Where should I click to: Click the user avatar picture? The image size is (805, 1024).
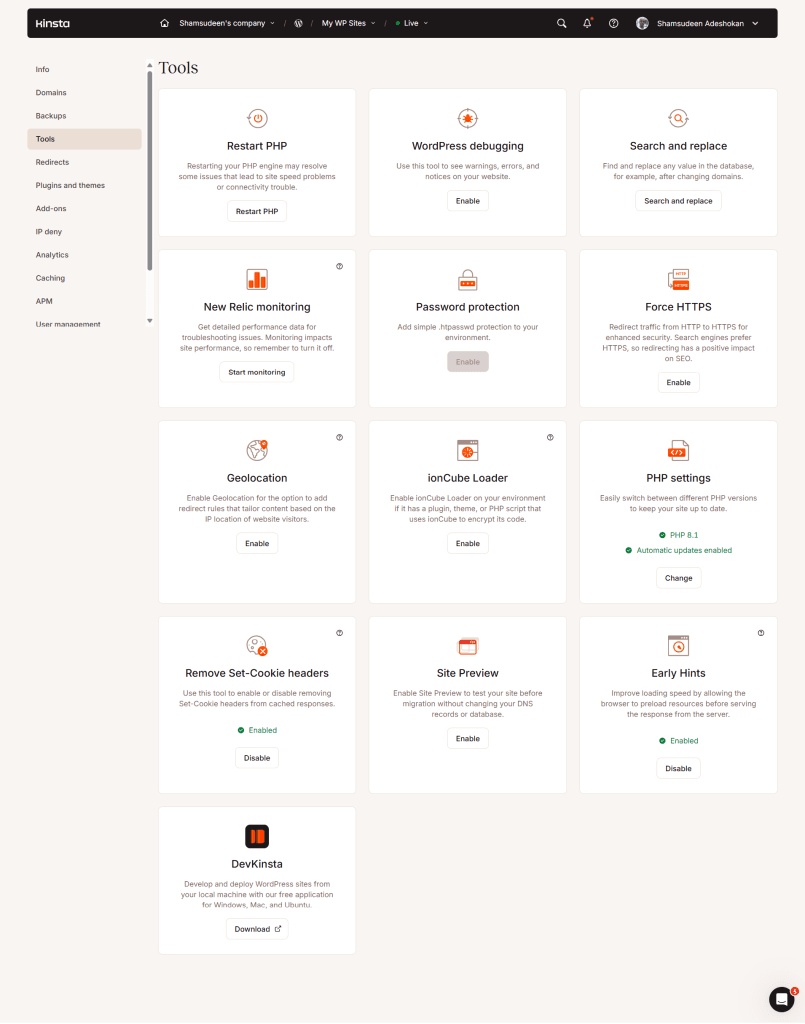(x=642, y=23)
